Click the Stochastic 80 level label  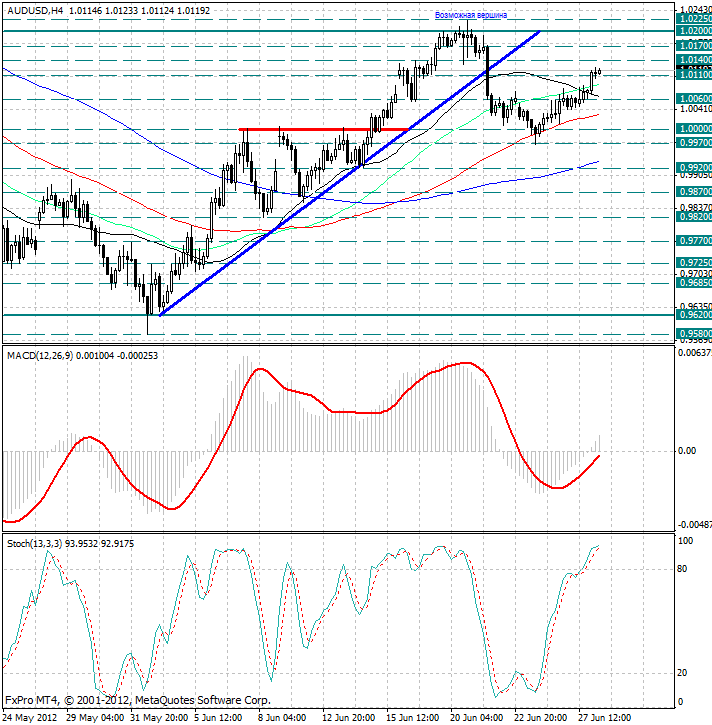tap(682, 569)
